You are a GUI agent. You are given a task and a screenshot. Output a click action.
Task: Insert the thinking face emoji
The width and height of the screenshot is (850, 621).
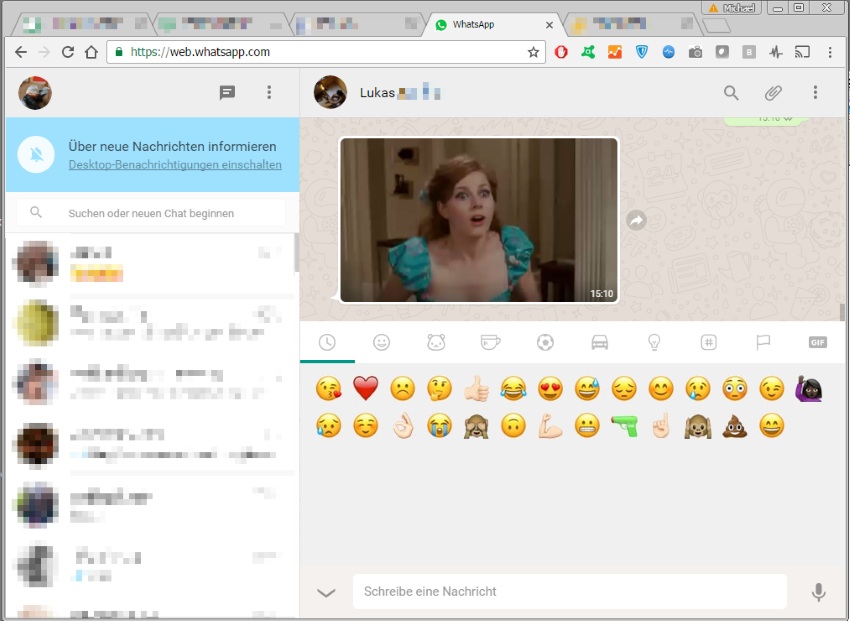click(439, 389)
